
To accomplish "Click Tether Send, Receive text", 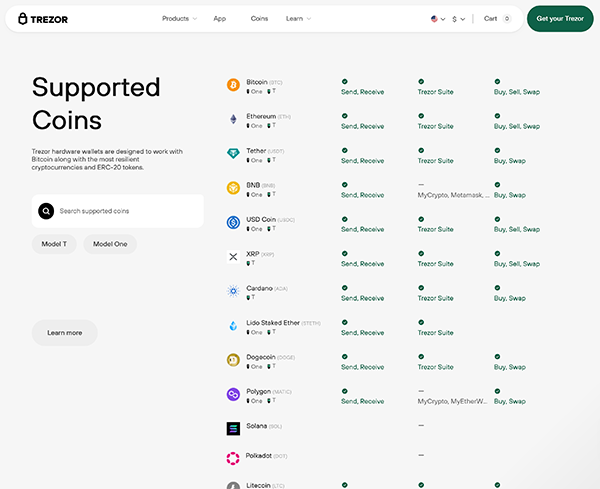I will (362, 161).
